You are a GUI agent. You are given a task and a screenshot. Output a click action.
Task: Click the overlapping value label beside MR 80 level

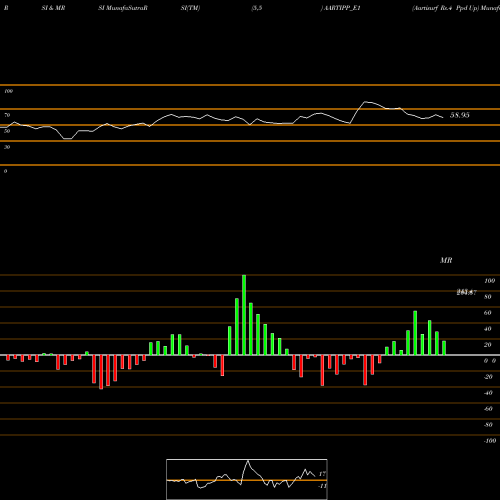coord(467,292)
